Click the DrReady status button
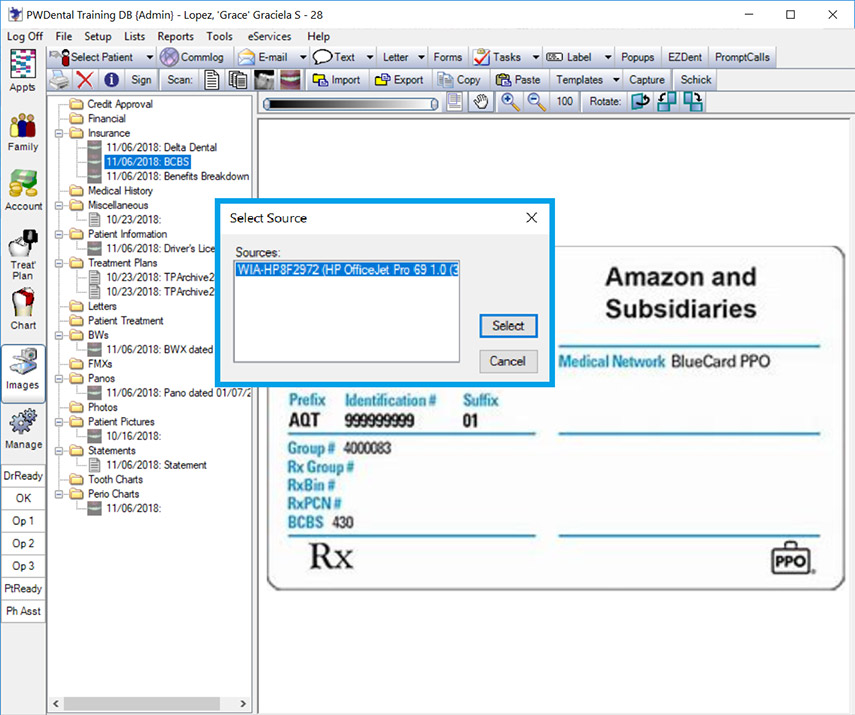This screenshot has width=855, height=715. (23, 476)
